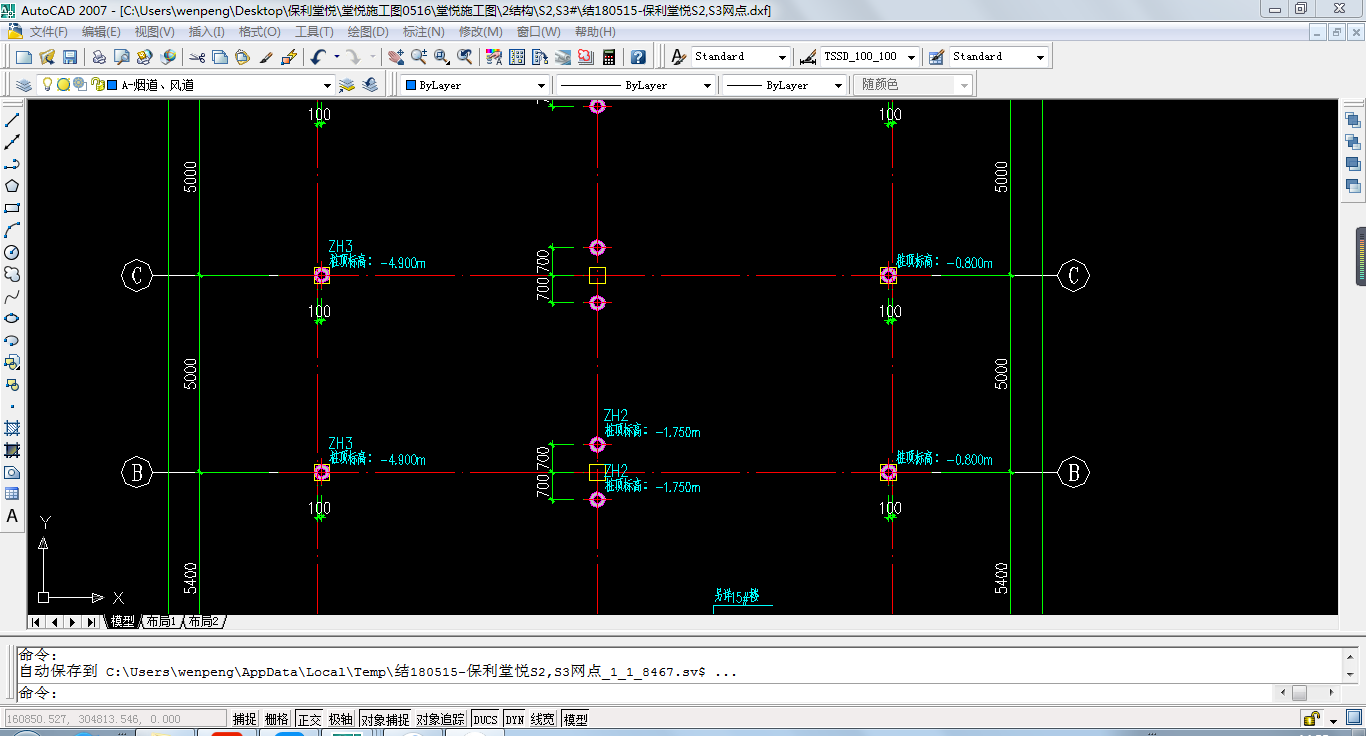
Task: Click the Open file icon
Action: pos(47,57)
